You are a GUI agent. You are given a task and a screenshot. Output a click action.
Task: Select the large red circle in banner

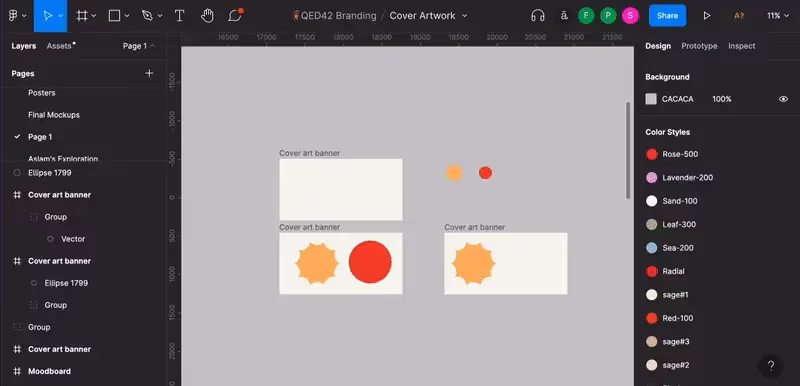point(370,262)
